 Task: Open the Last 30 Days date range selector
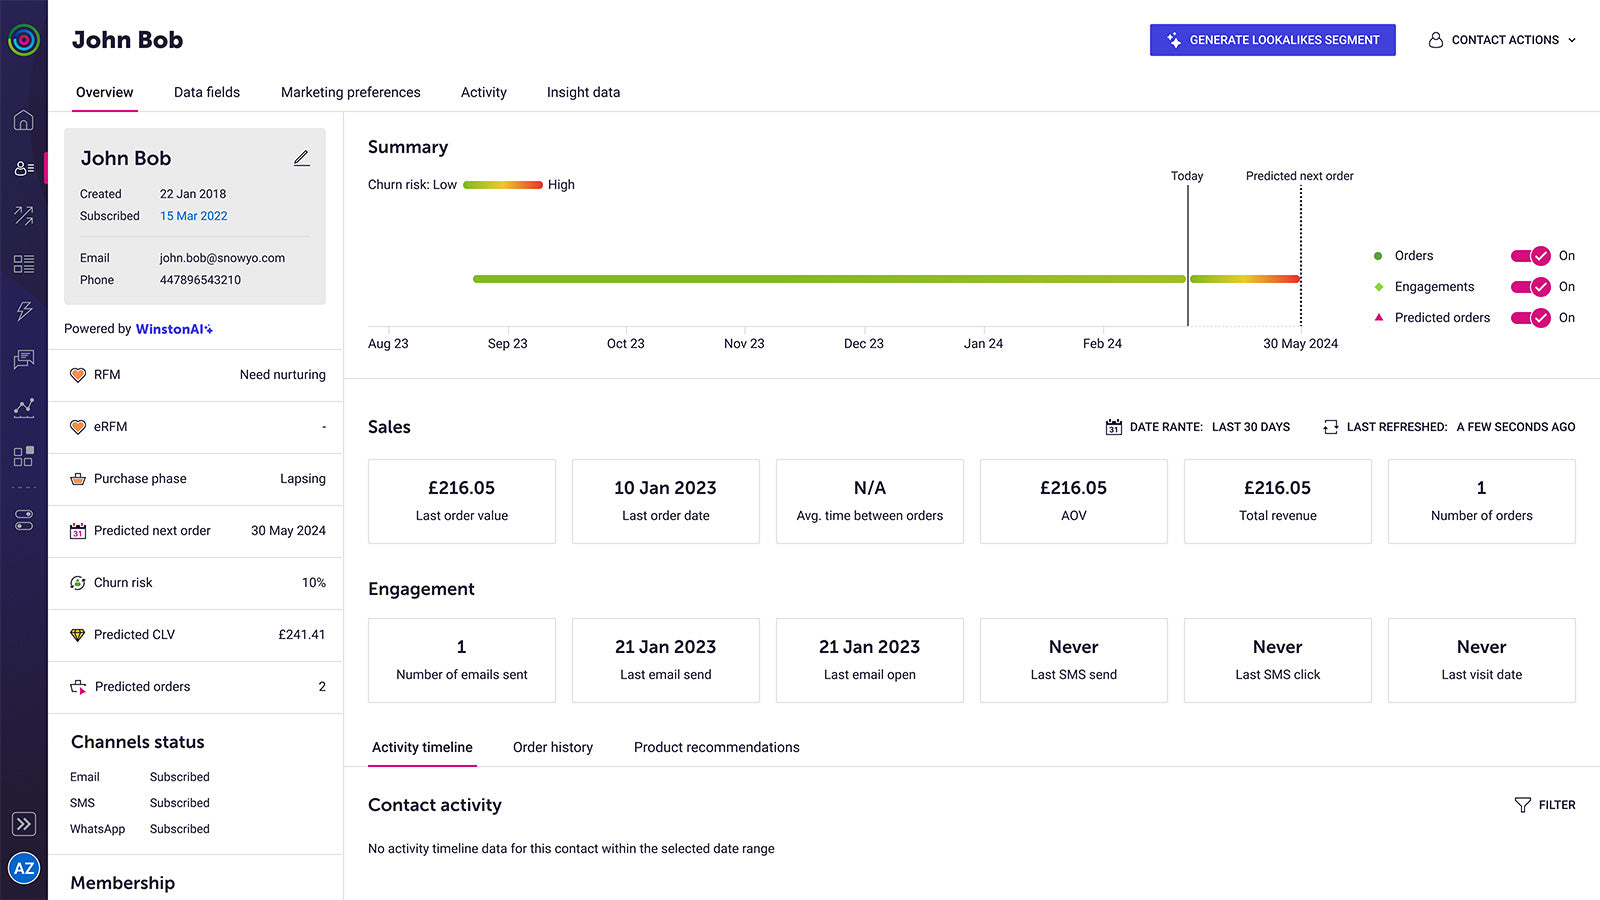pos(1250,427)
